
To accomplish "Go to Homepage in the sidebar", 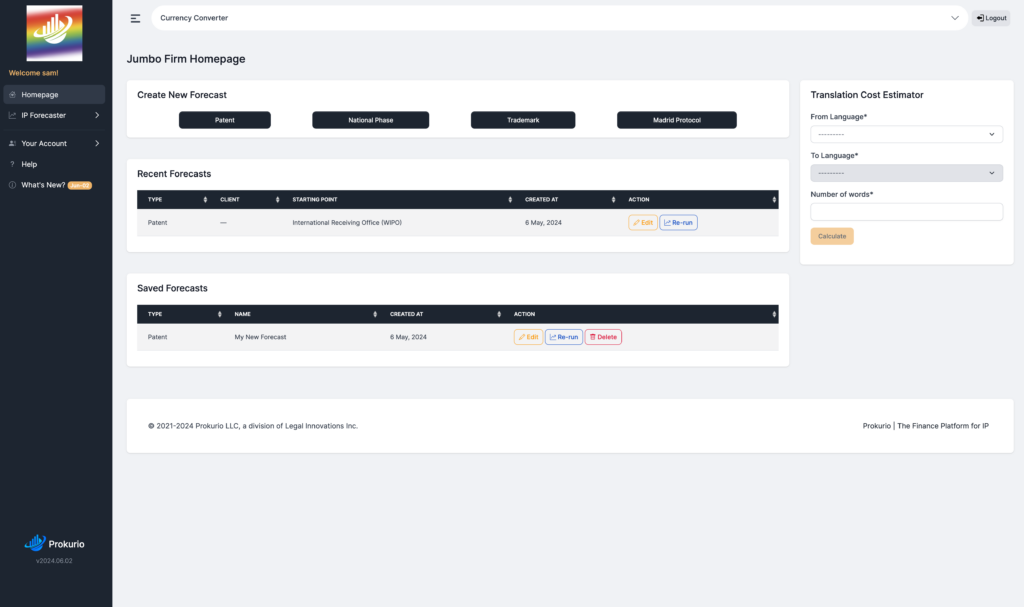I will coord(54,95).
